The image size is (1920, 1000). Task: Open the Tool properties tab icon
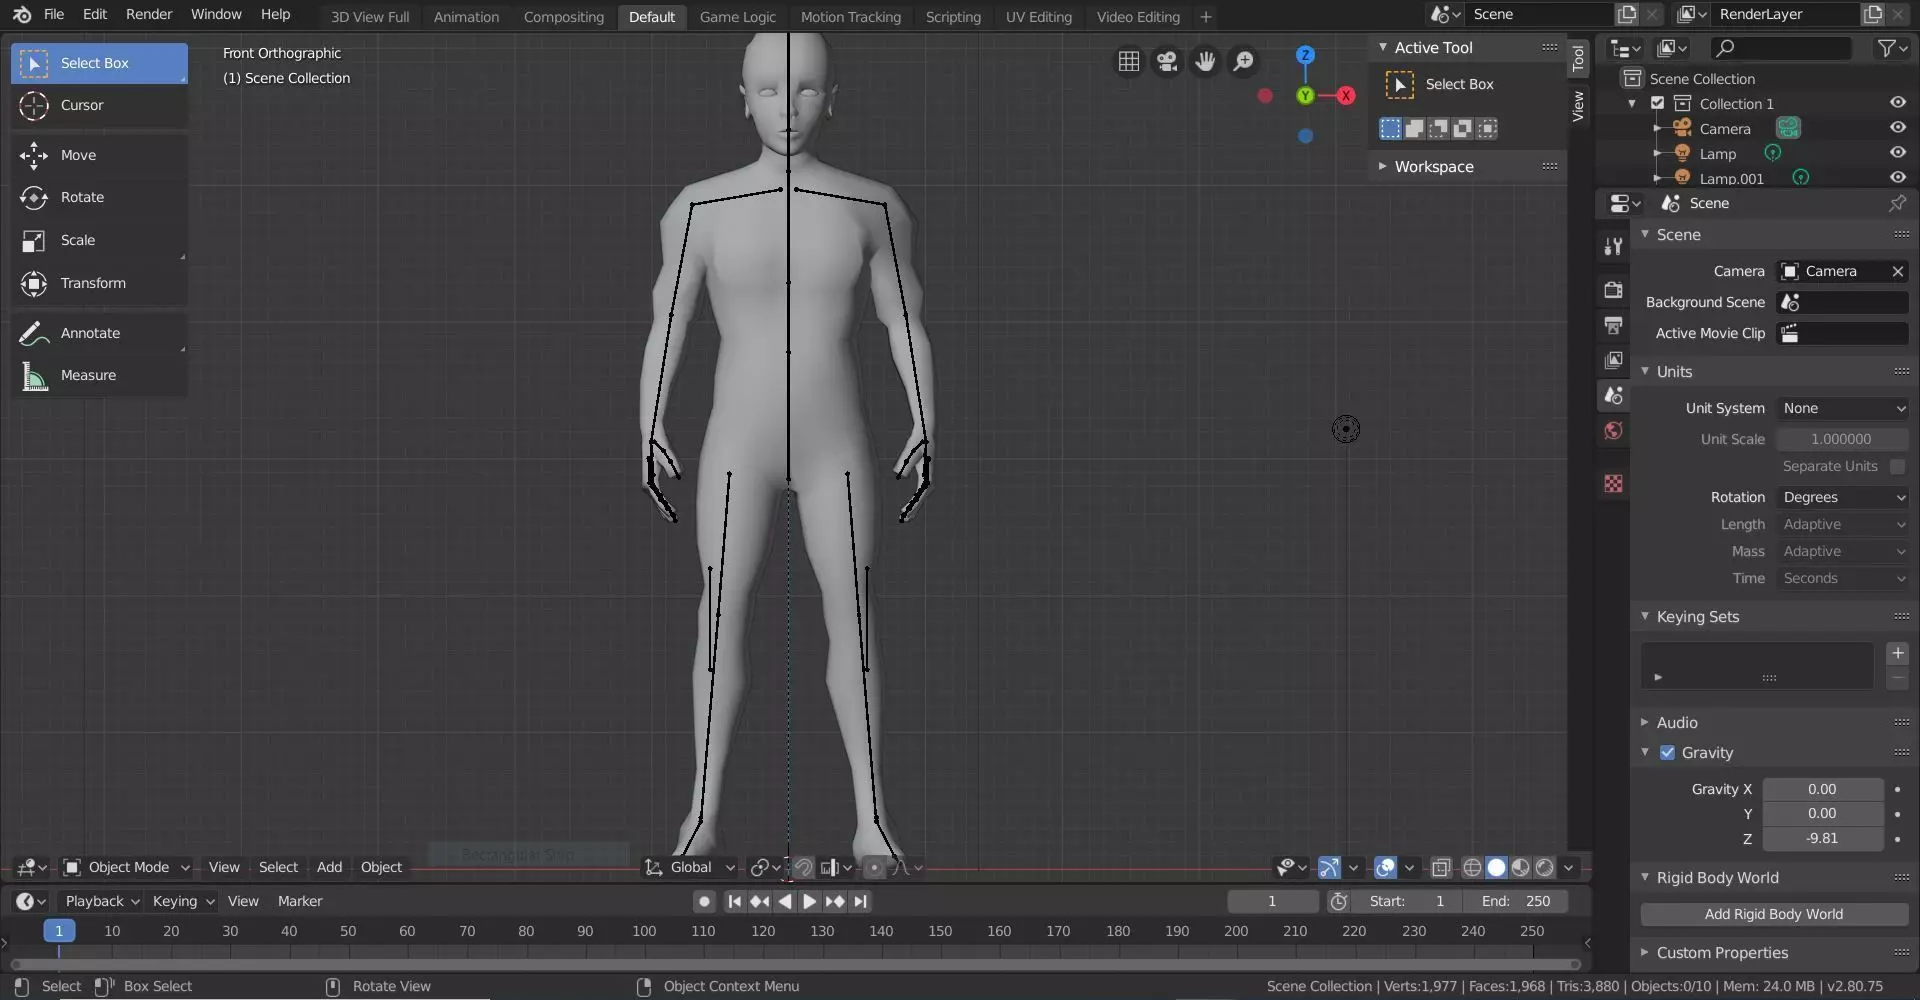pyautogui.click(x=1613, y=246)
